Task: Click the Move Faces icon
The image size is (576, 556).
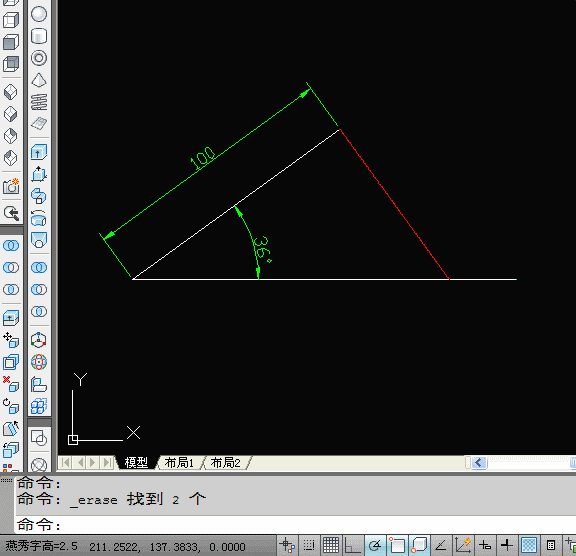Action: point(11,340)
